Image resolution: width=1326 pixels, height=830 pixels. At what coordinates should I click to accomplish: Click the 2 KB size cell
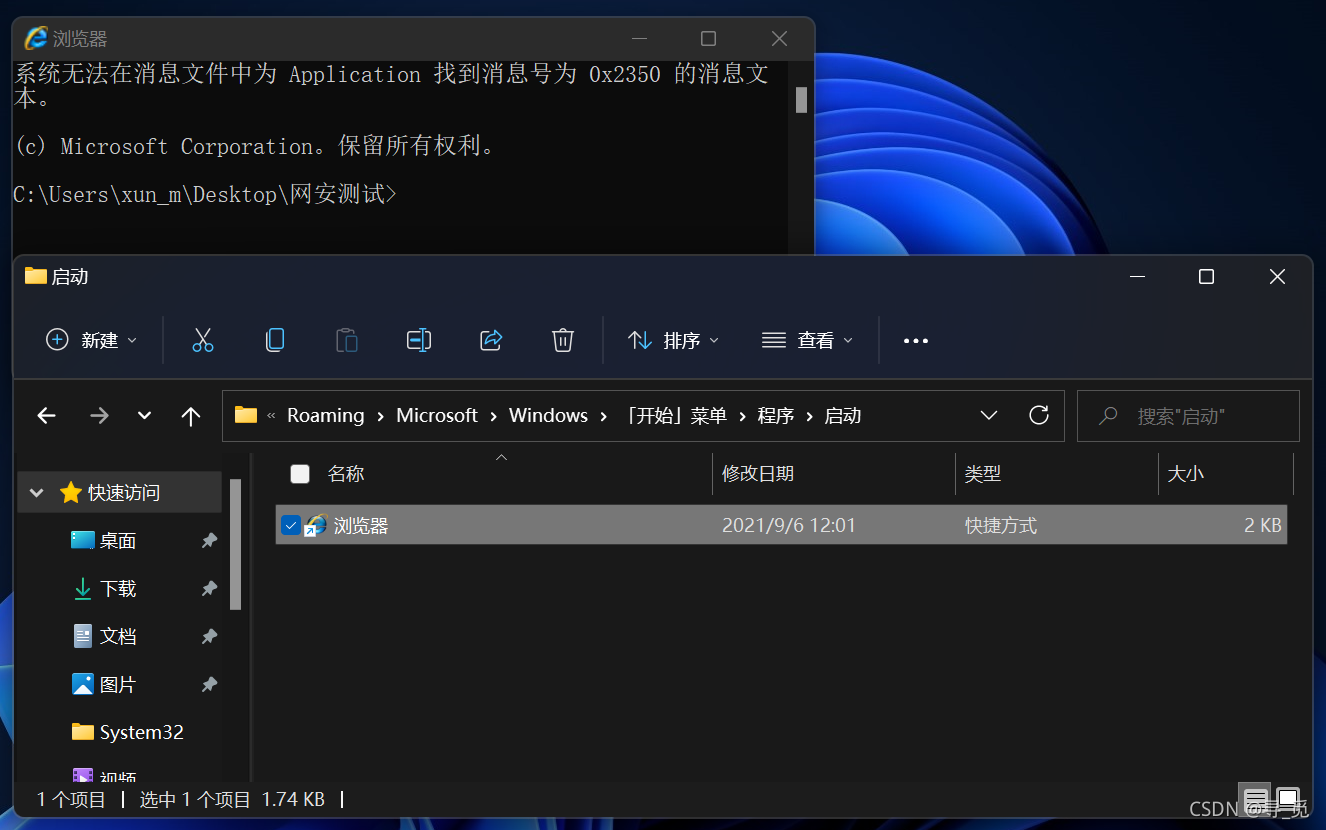coord(1263,525)
